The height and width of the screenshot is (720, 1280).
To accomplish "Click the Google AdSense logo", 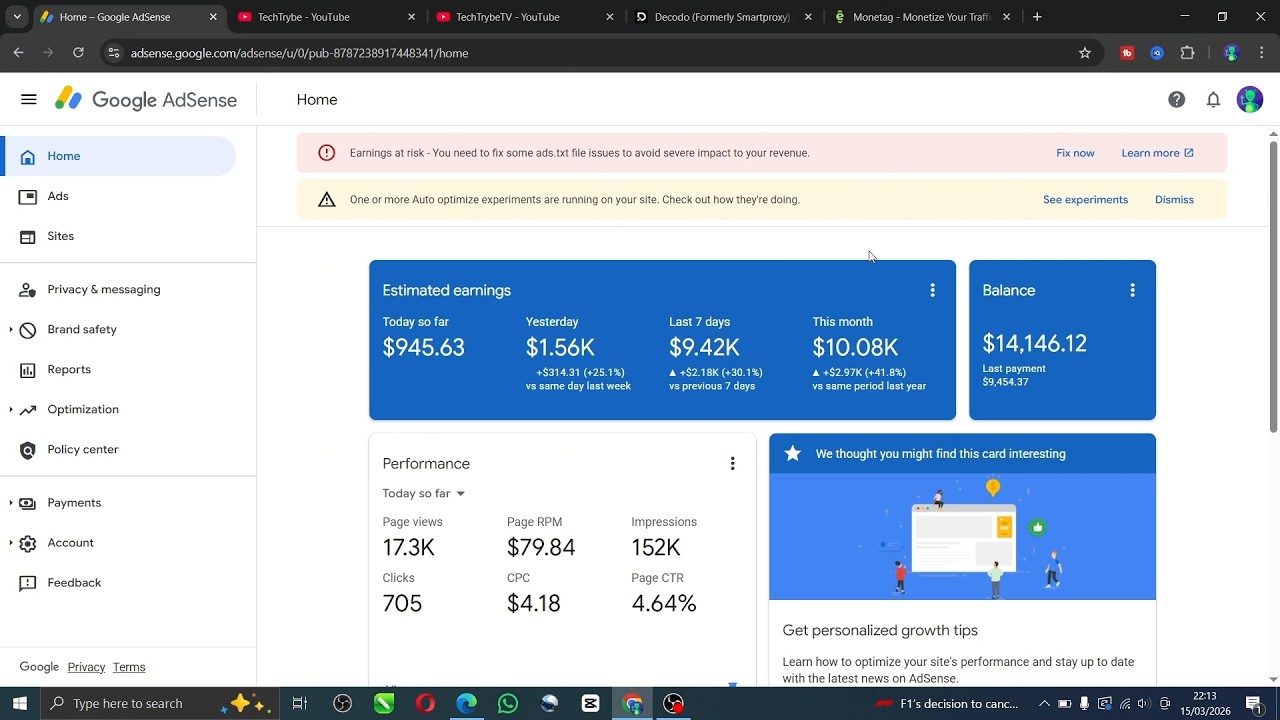I will coord(146,99).
